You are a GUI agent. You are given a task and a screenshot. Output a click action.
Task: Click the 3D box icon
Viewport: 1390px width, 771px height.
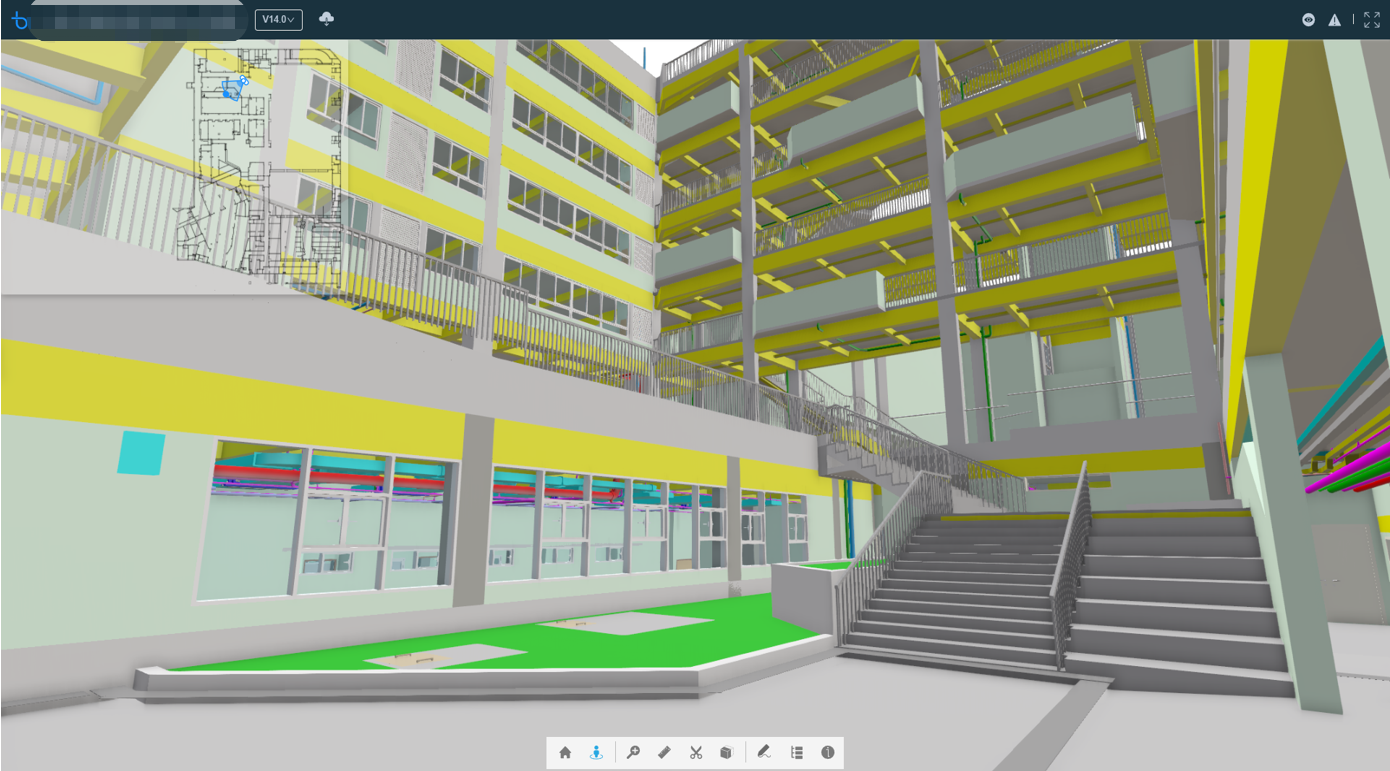727,753
